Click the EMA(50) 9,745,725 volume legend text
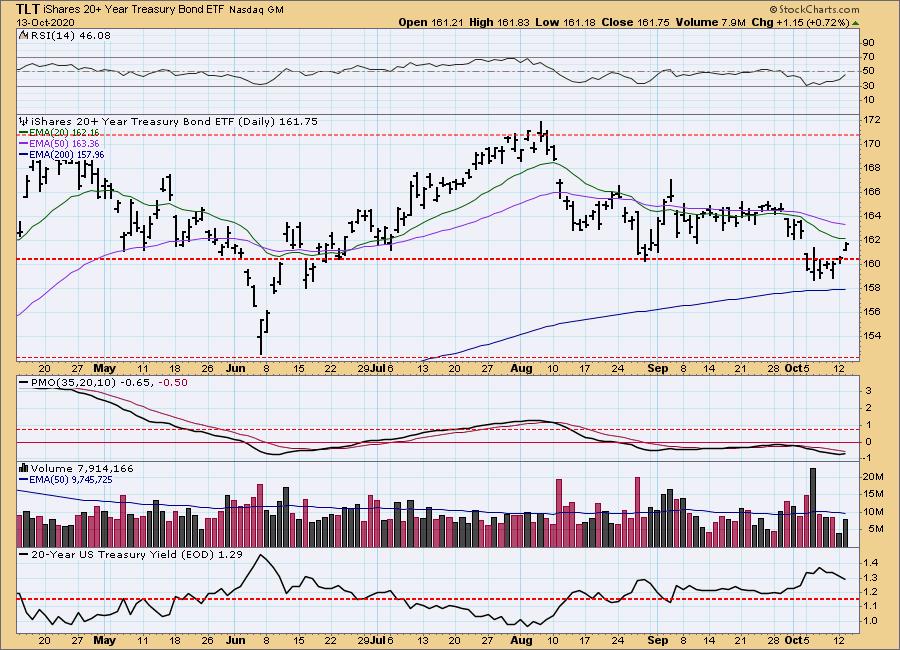This screenshot has width=900, height=650. click(71, 479)
